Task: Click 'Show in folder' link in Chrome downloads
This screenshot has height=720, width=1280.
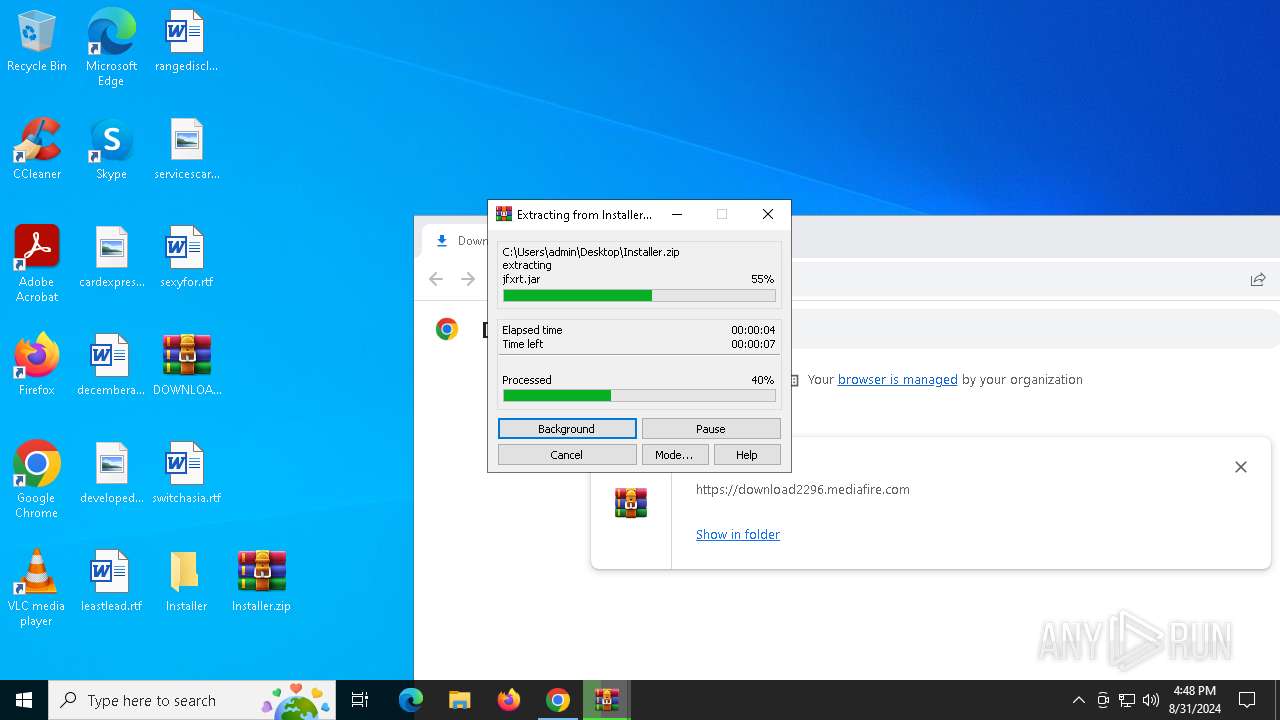Action: 738,535
